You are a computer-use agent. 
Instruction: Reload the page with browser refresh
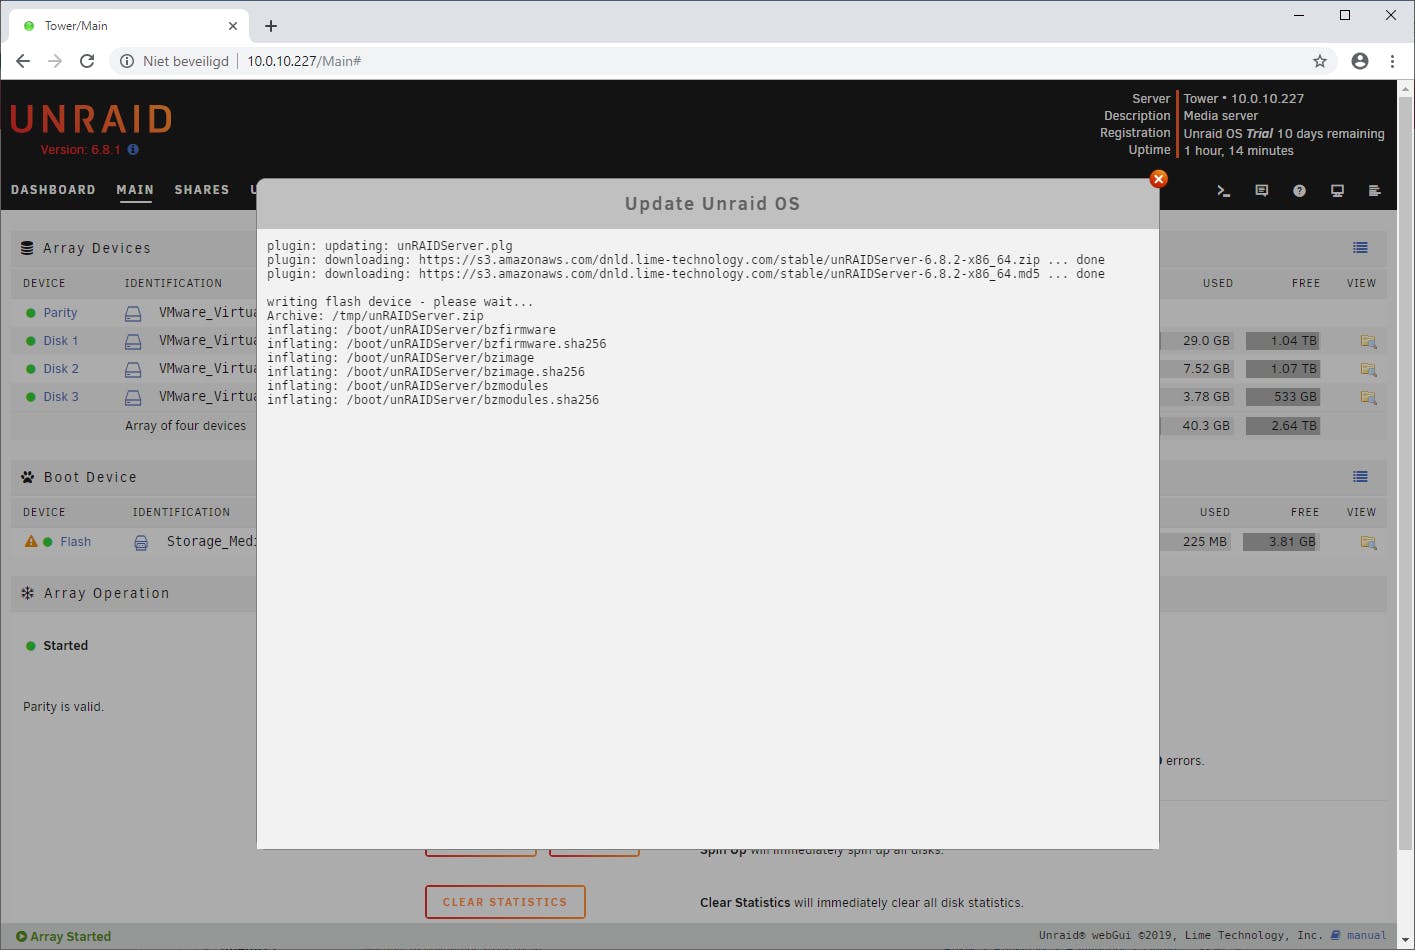[87, 61]
